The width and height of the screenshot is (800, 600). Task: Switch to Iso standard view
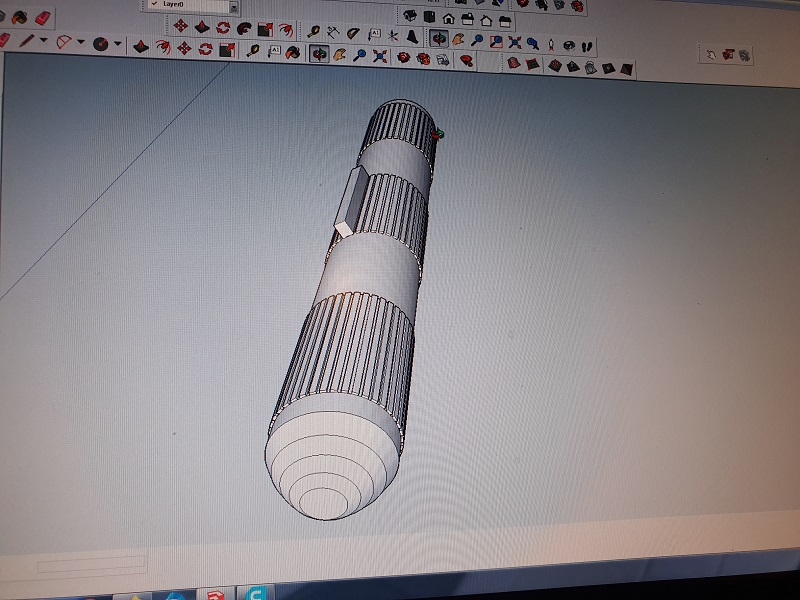[411, 16]
